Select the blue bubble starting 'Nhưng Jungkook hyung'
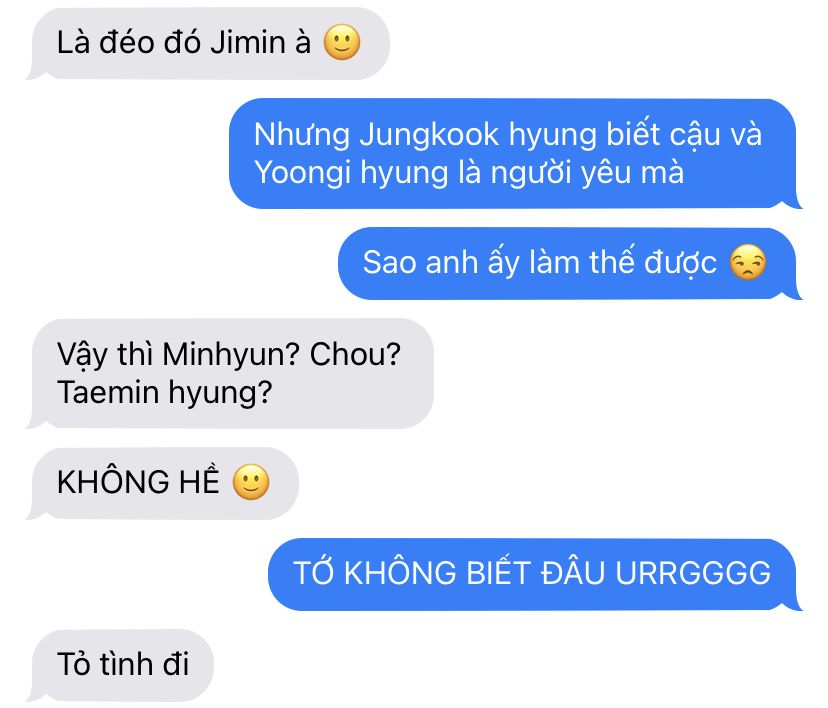The width and height of the screenshot is (828, 708). coord(515,154)
